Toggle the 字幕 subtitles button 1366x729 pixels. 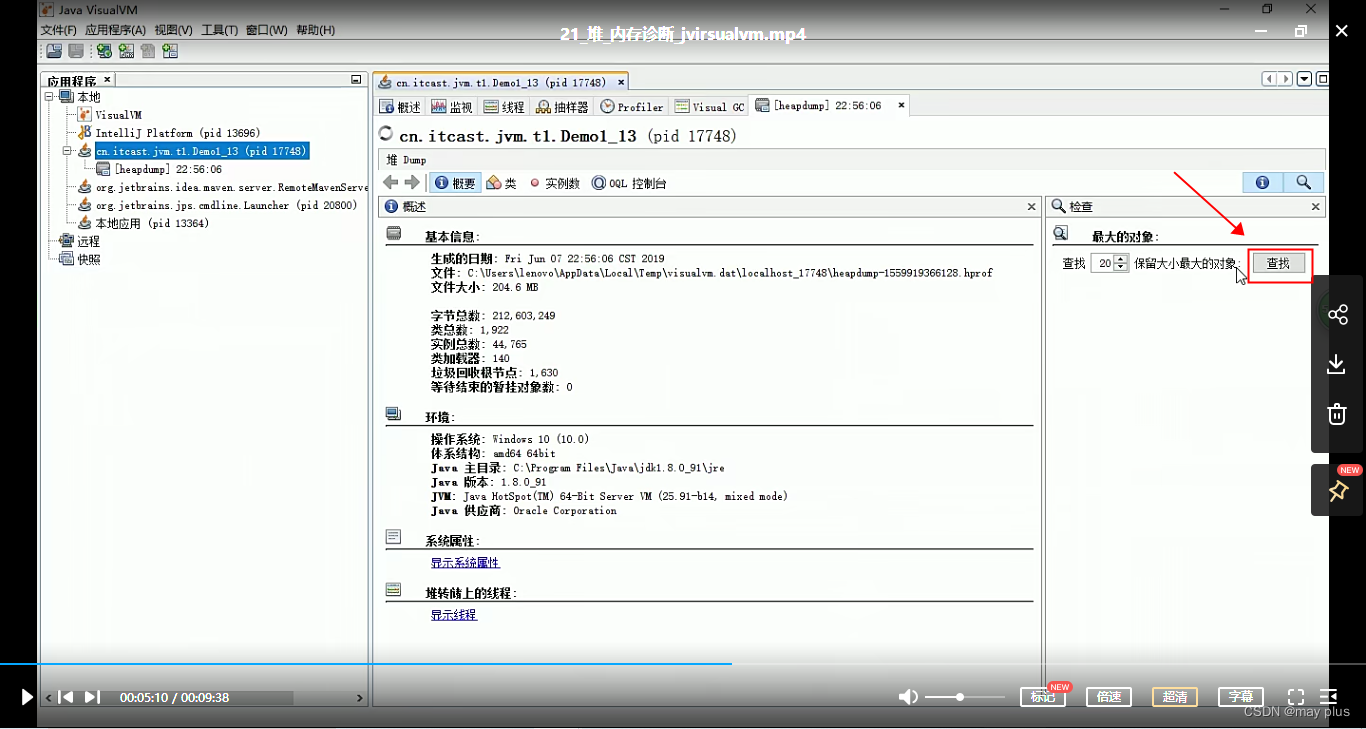coord(1241,697)
